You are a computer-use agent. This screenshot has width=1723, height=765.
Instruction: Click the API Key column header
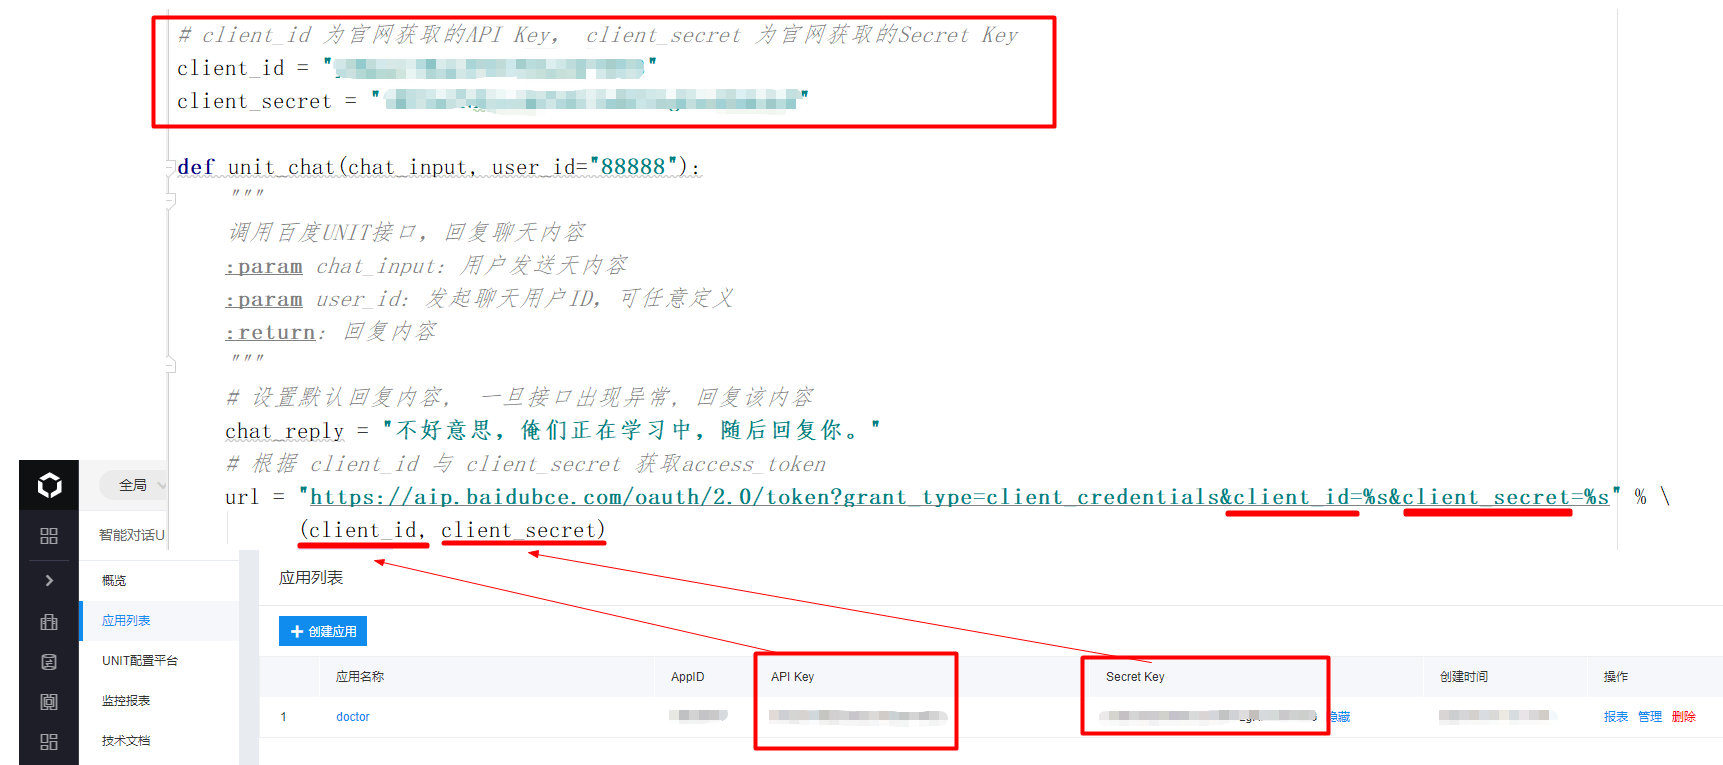pos(793,677)
